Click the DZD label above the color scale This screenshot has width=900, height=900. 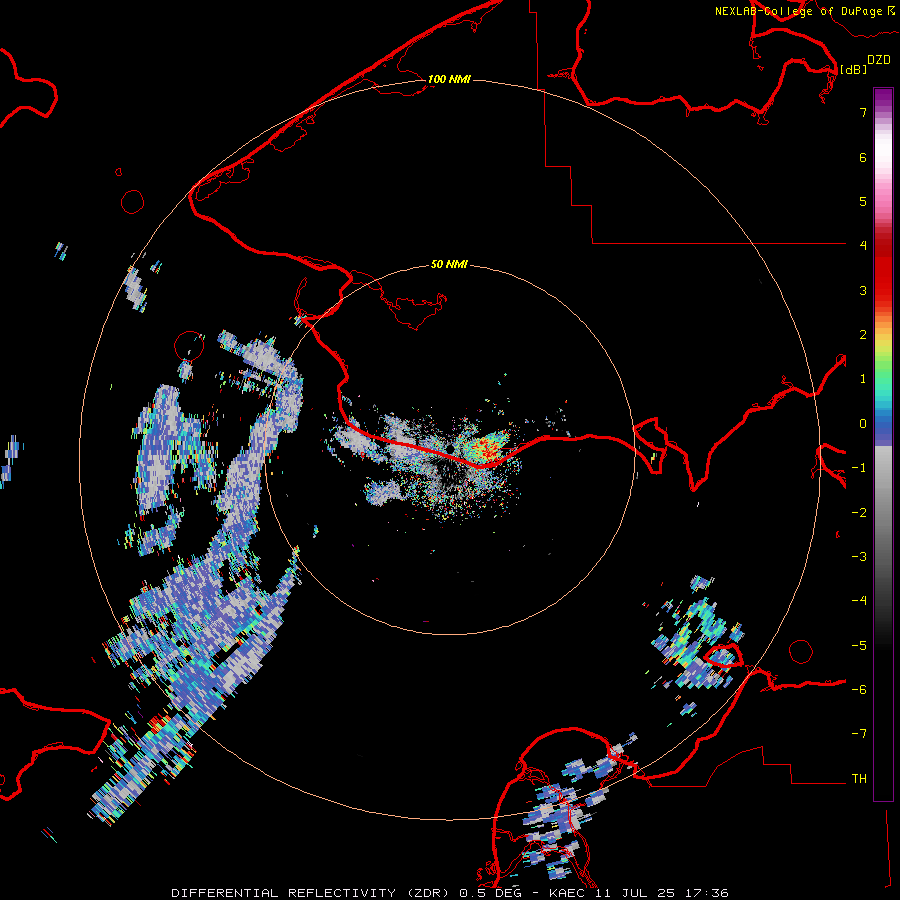coord(879,60)
